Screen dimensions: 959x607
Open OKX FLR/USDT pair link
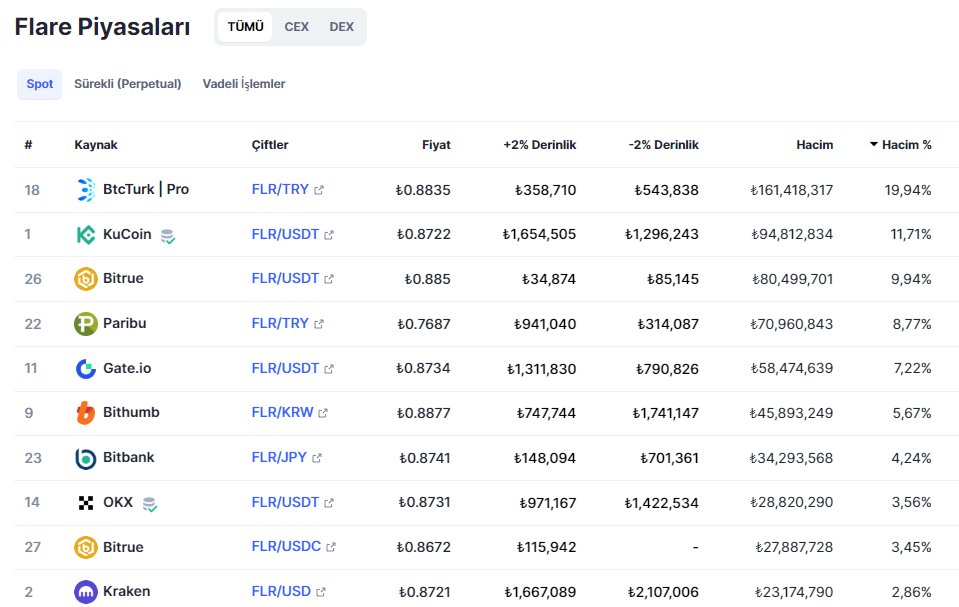click(x=285, y=502)
